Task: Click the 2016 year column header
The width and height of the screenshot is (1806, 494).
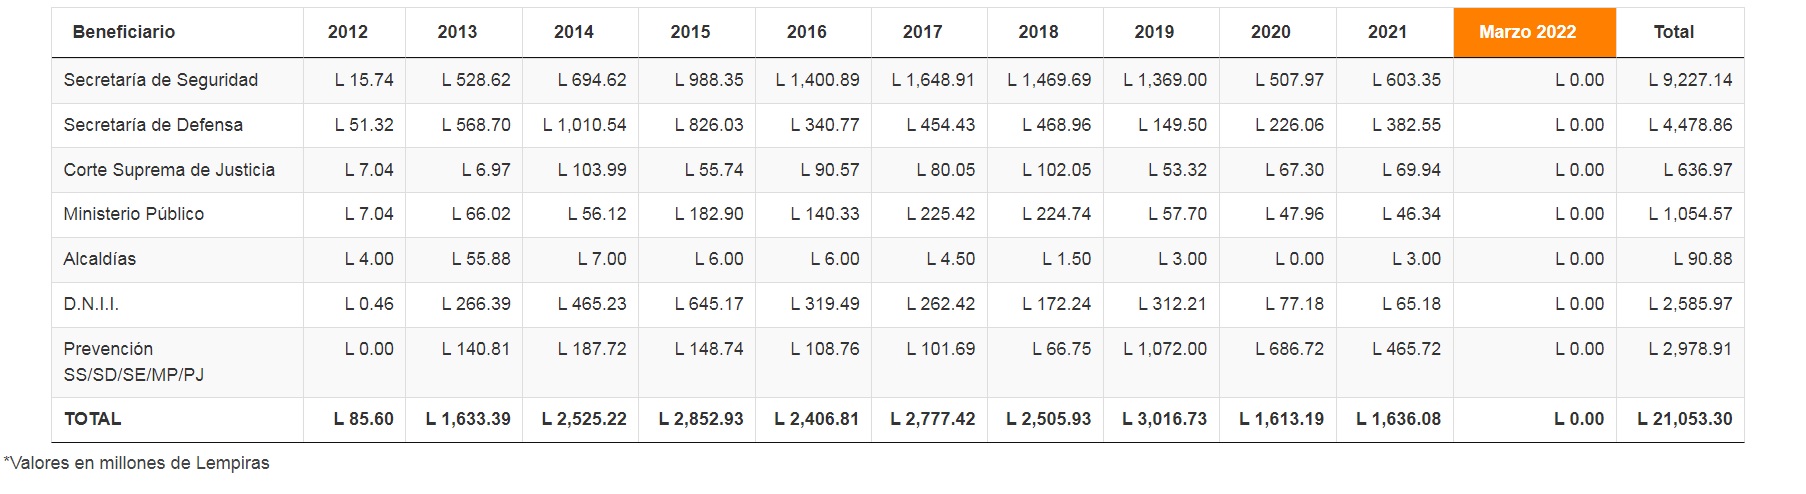Action: pos(806,32)
